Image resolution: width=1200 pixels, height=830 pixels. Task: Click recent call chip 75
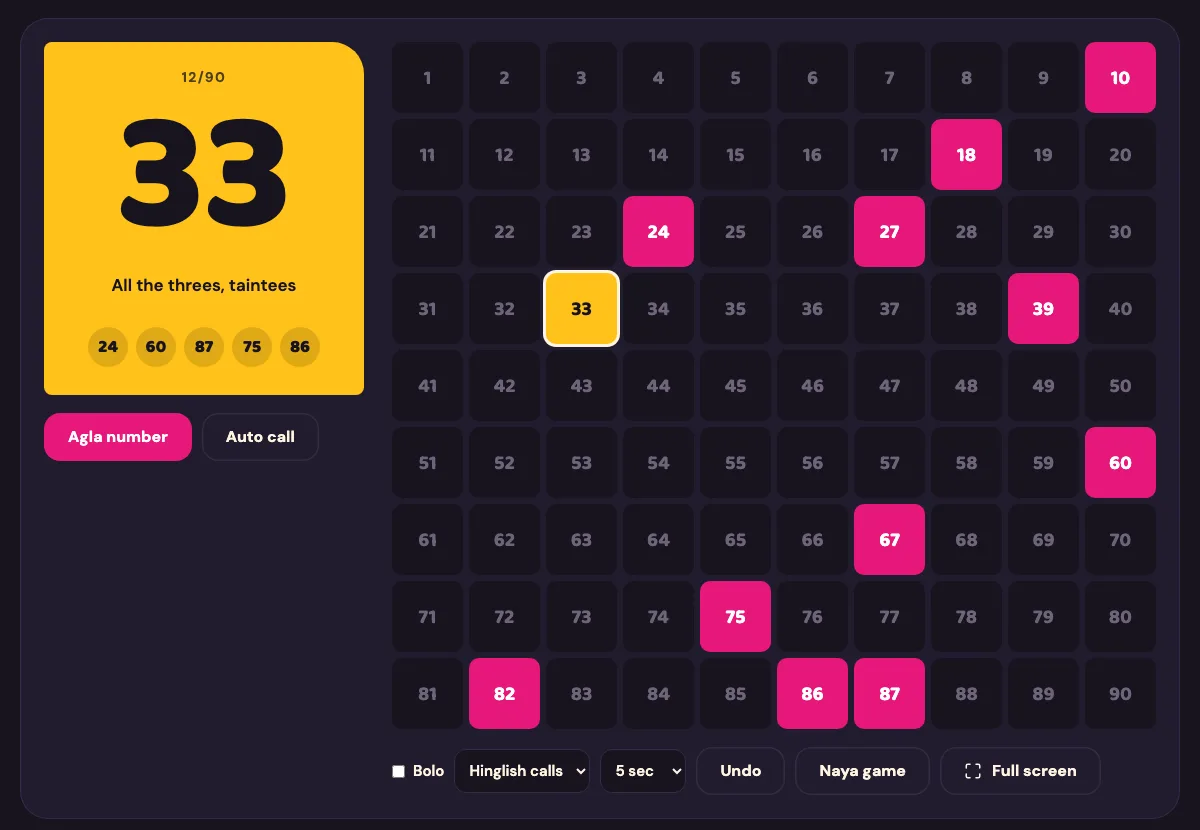(252, 347)
